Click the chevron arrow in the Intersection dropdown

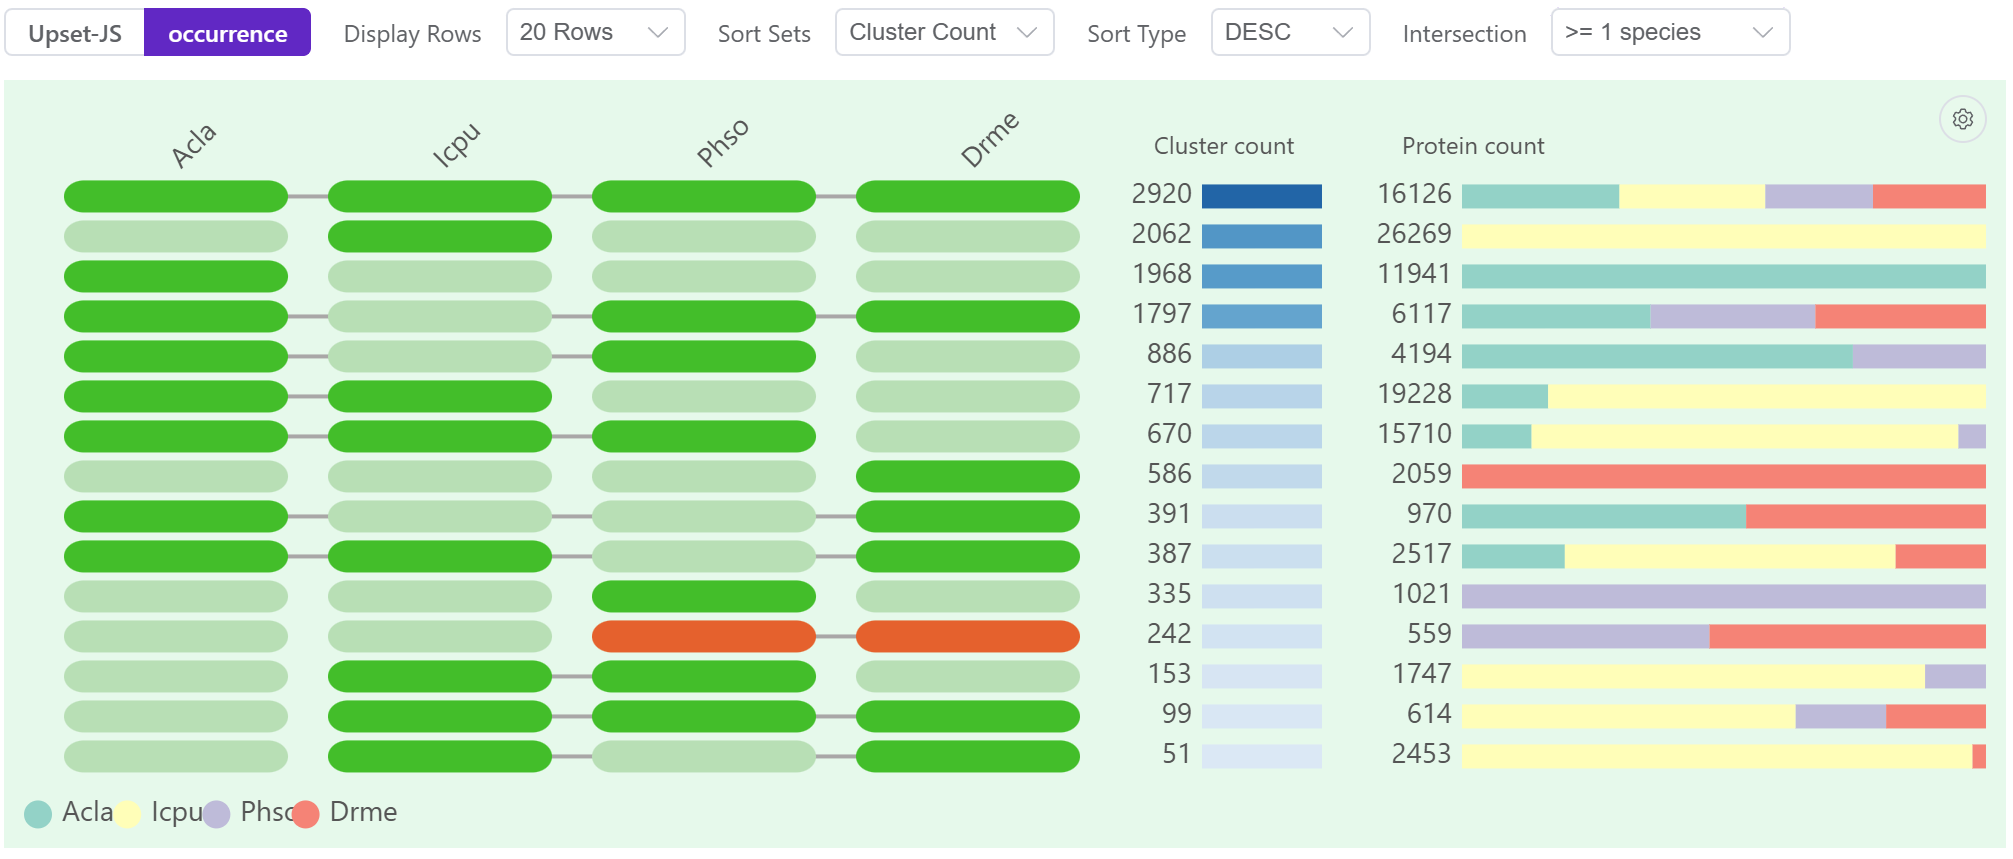pos(1762,33)
